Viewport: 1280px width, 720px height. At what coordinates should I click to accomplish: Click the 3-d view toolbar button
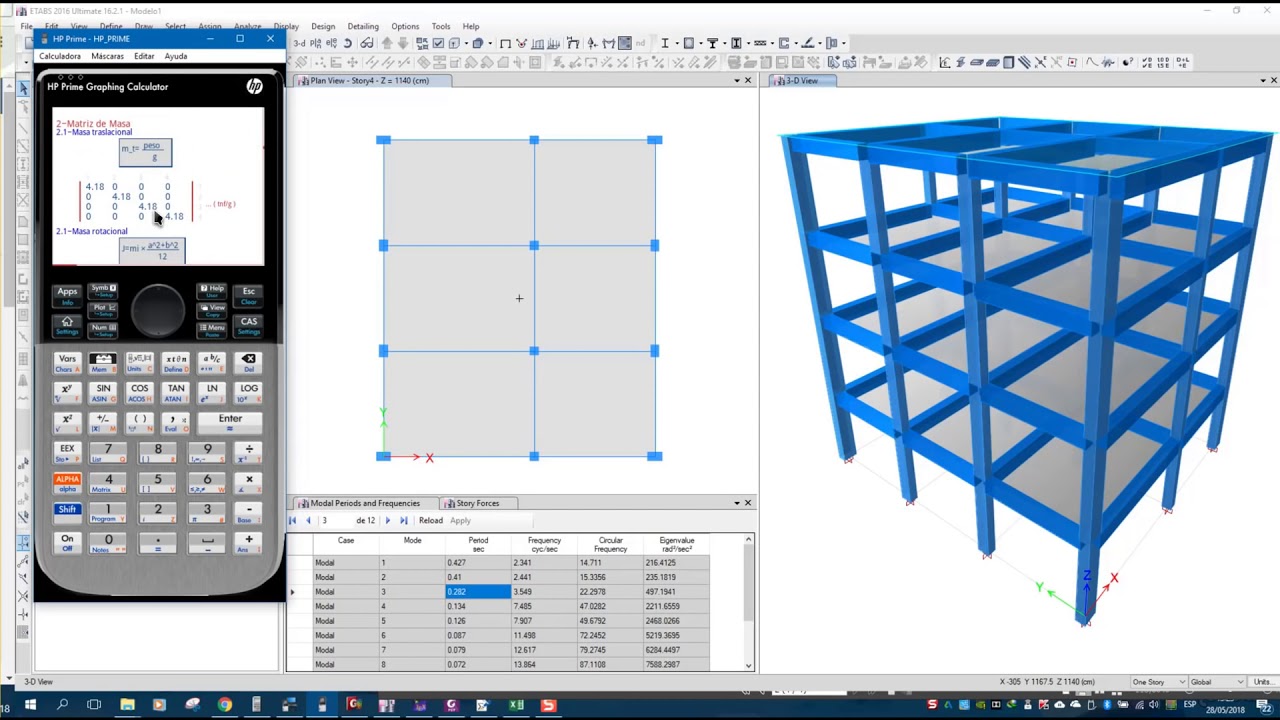coord(299,43)
